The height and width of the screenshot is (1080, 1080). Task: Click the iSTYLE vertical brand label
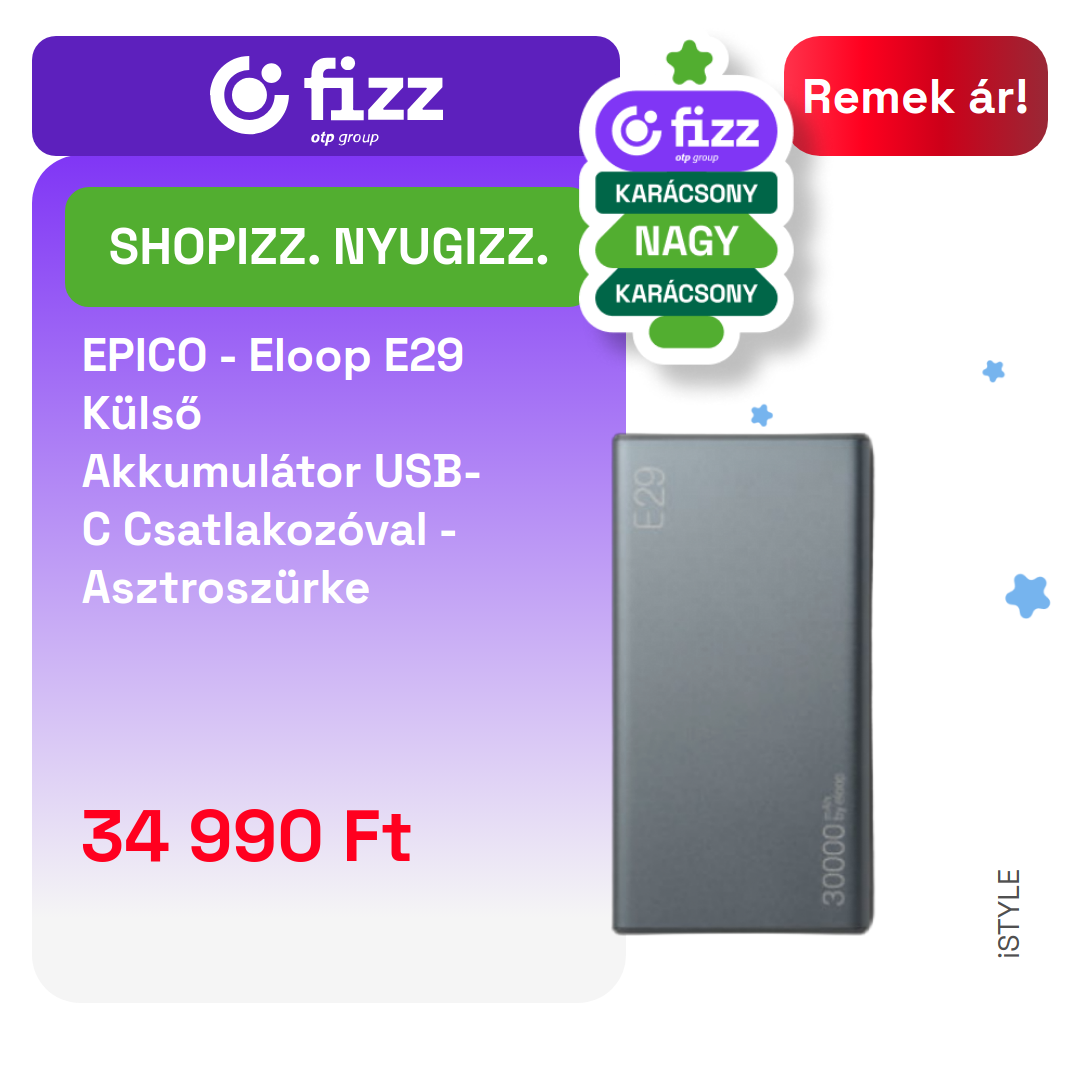click(x=1009, y=913)
